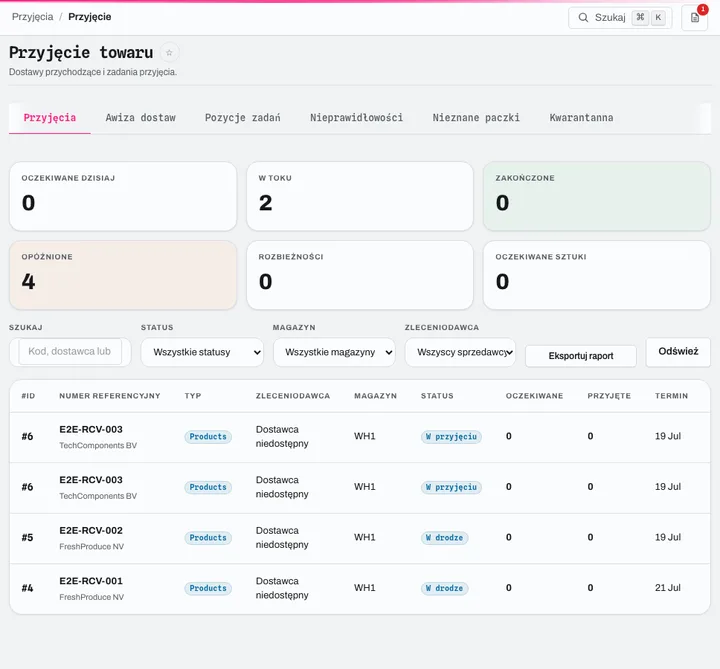
Task: Click FreshProduce NV under E2E-RCV-002
Action: click(91, 546)
